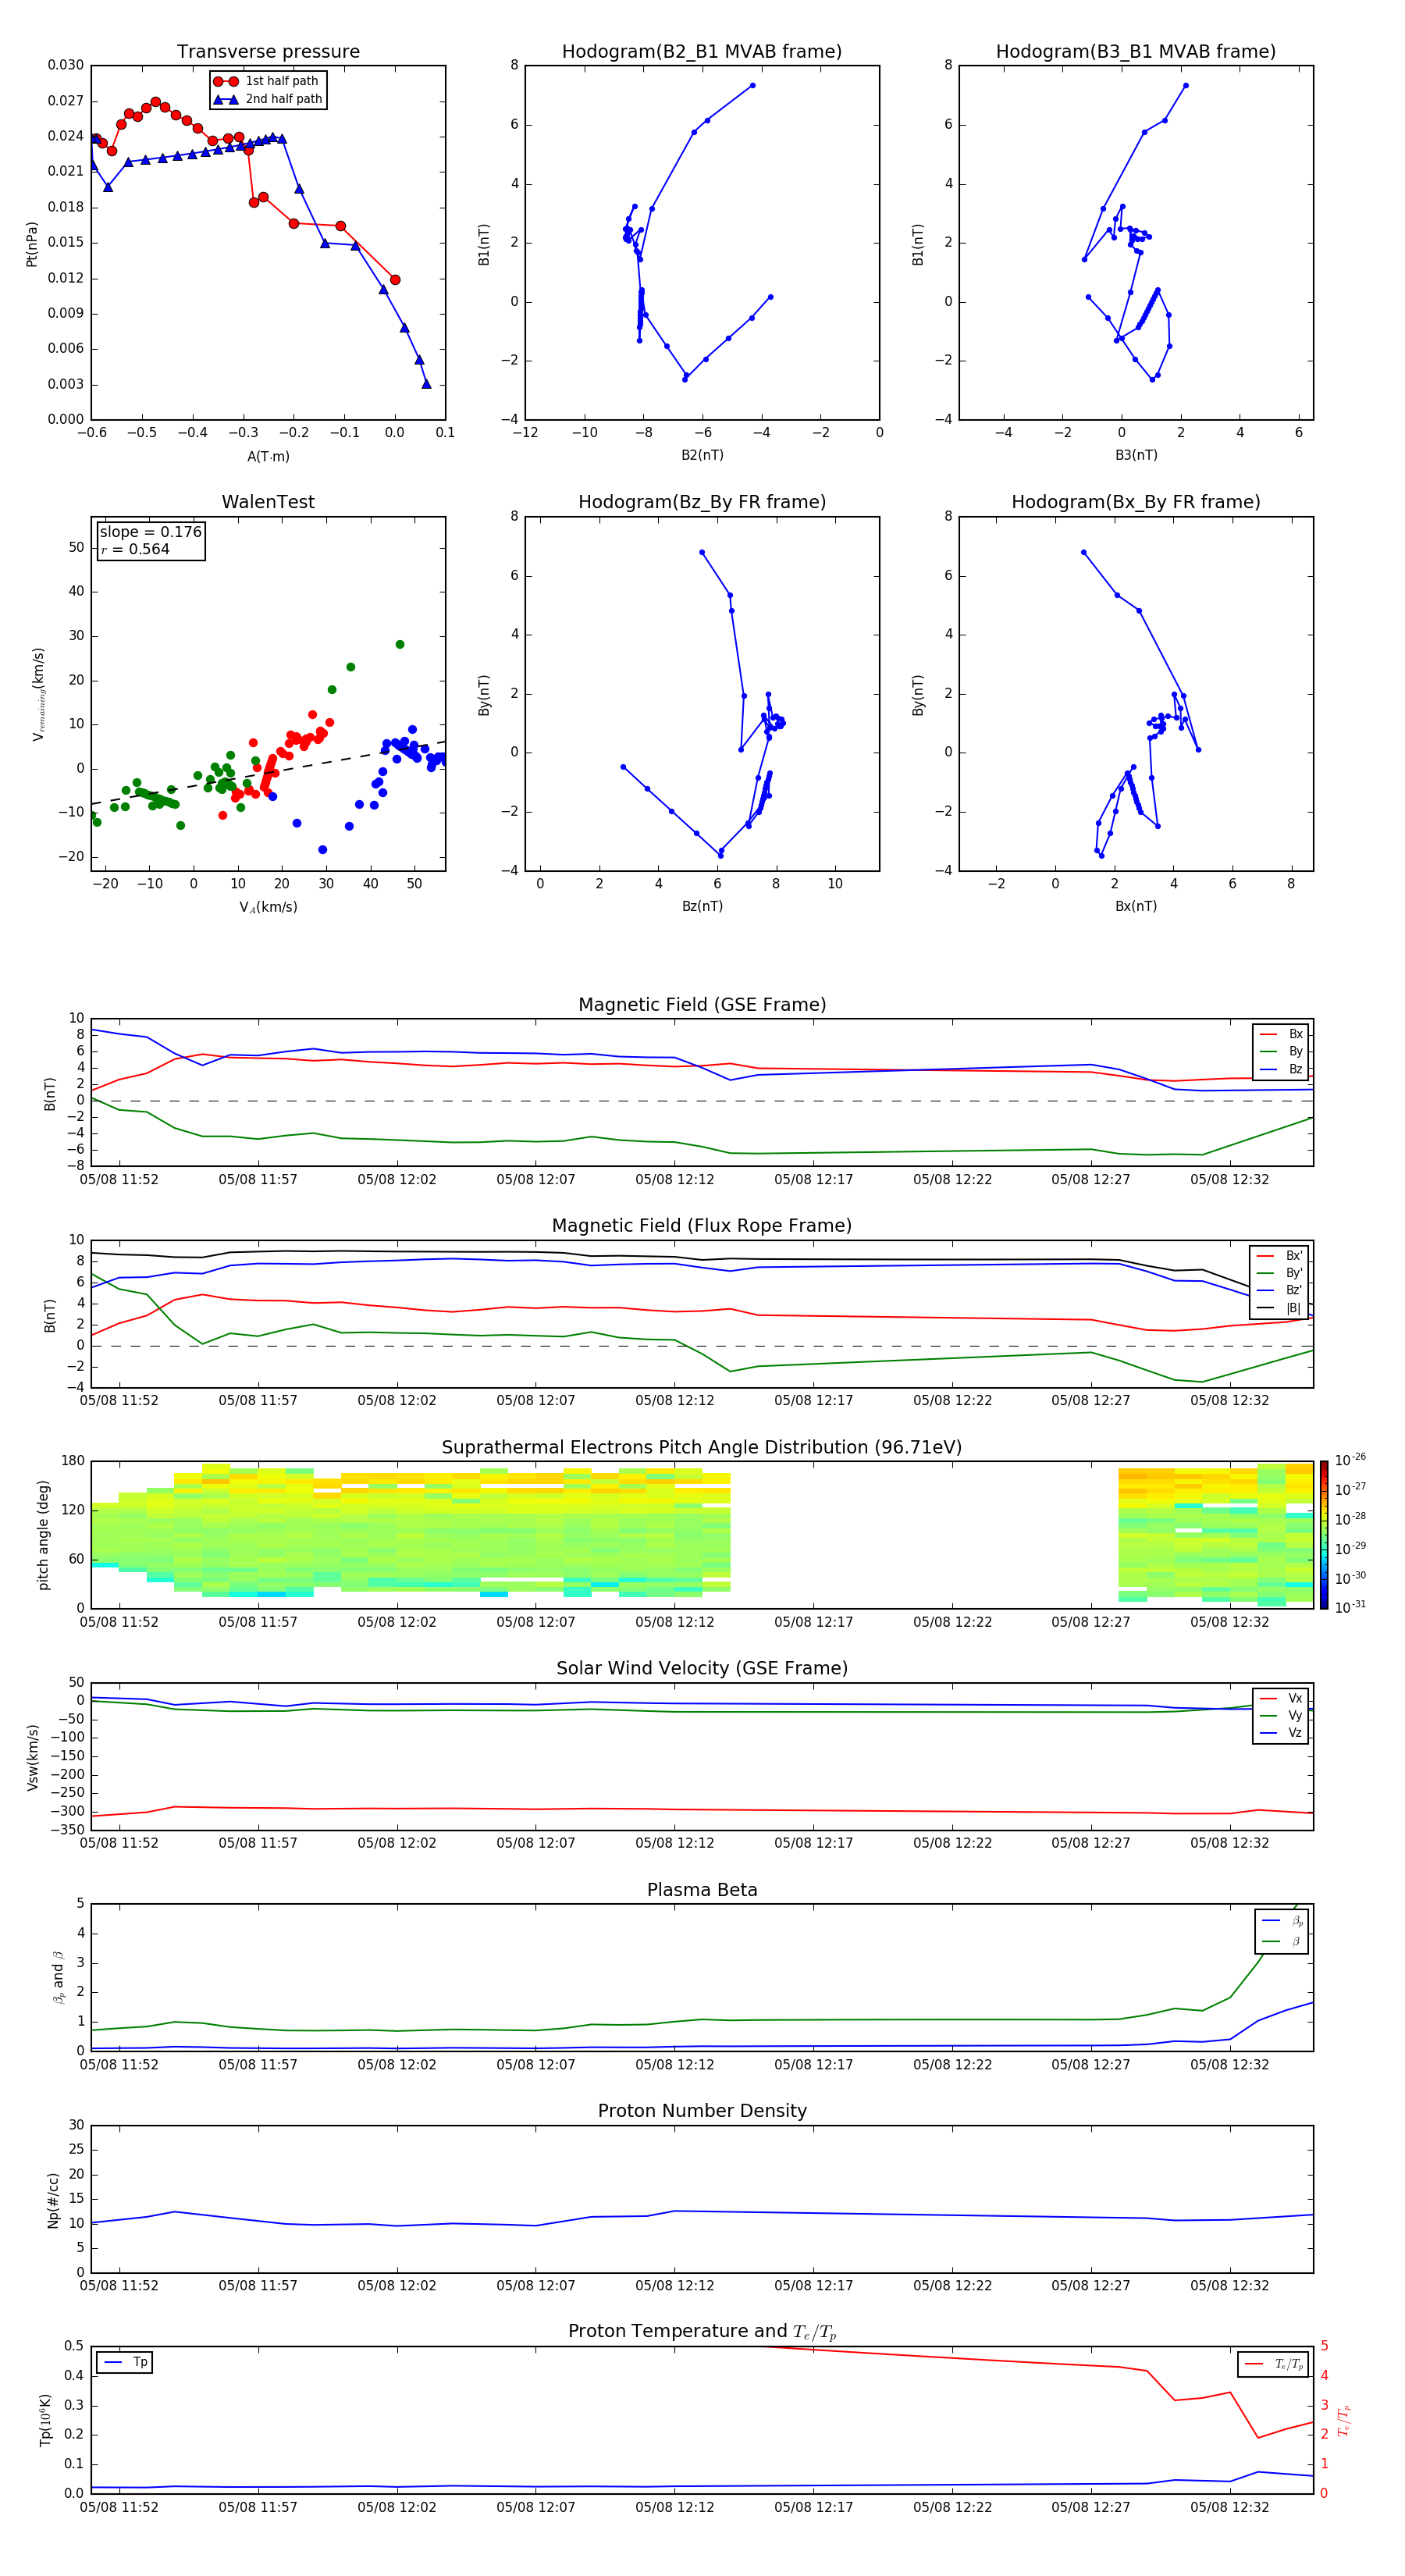This screenshot has height=2576, width=1405.
Task: Click the Bz legend entry in GSE panel
Action: click(1281, 1069)
